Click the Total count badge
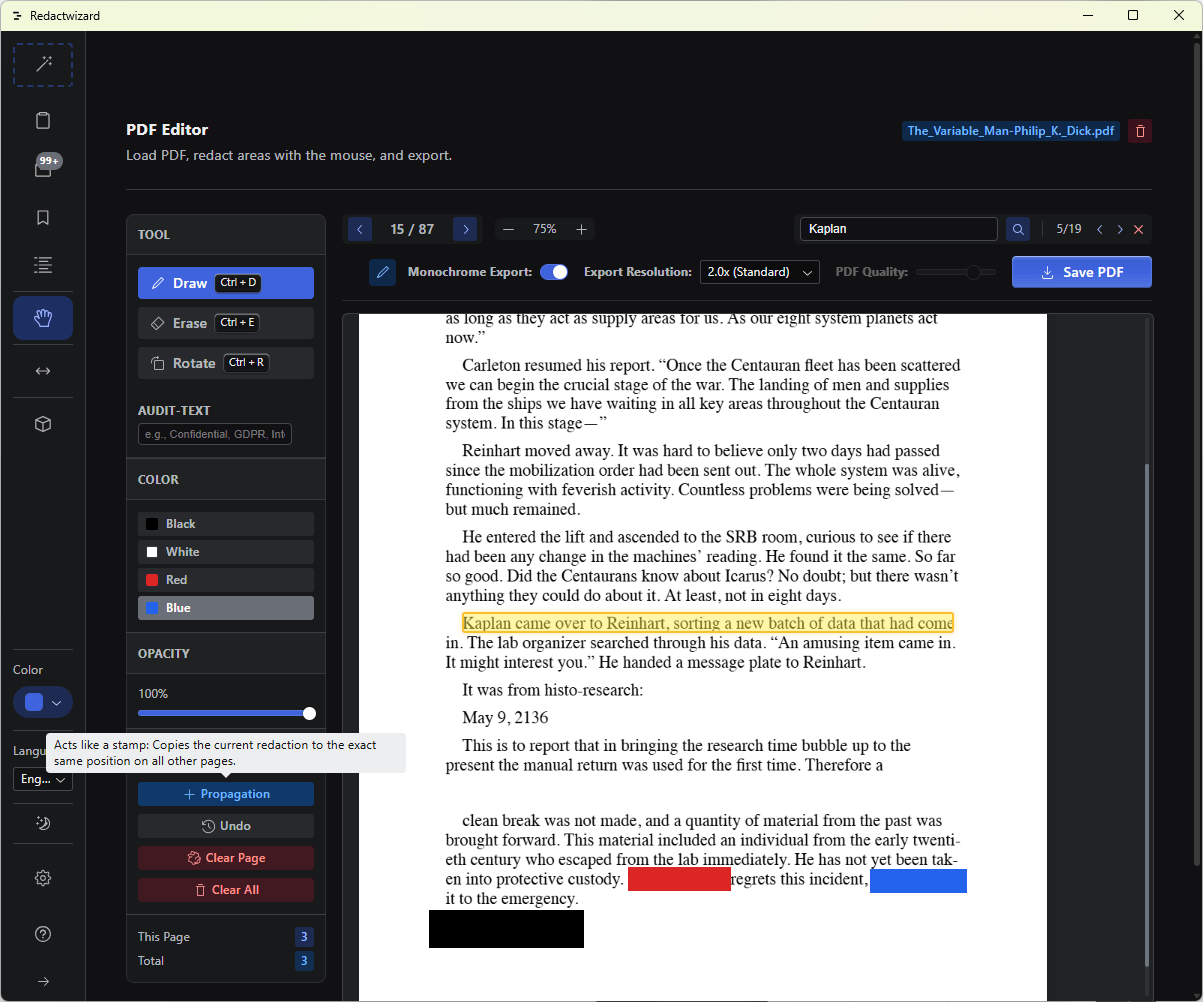This screenshot has height=1002, width=1203. [x=305, y=961]
